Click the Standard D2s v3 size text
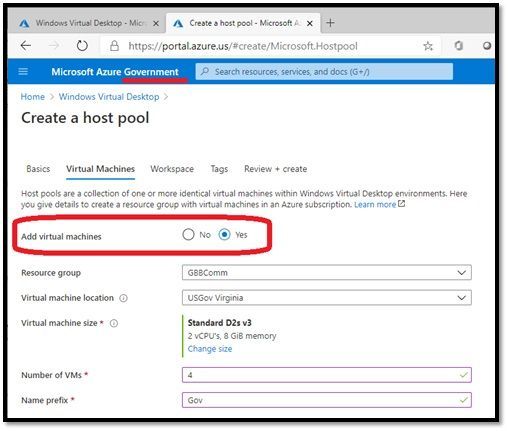Screen dimensions: 508x431 point(220,323)
